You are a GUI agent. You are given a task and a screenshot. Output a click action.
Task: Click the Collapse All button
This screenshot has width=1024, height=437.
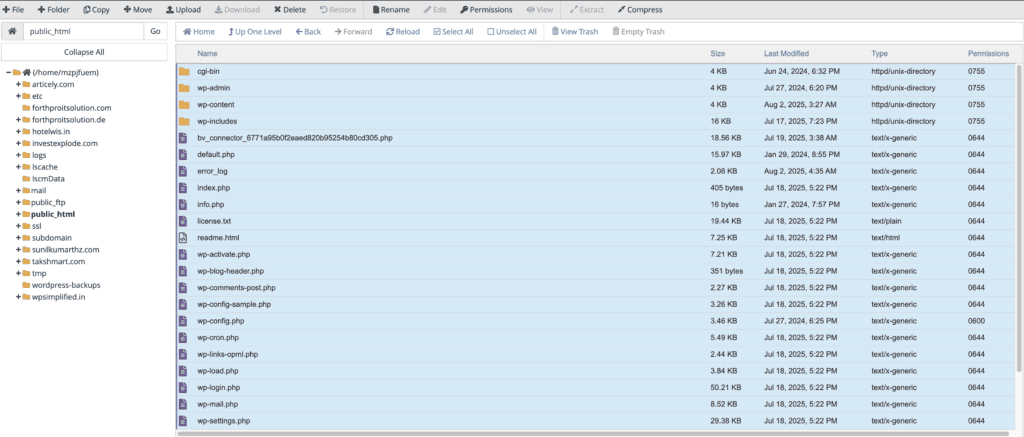point(84,52)
